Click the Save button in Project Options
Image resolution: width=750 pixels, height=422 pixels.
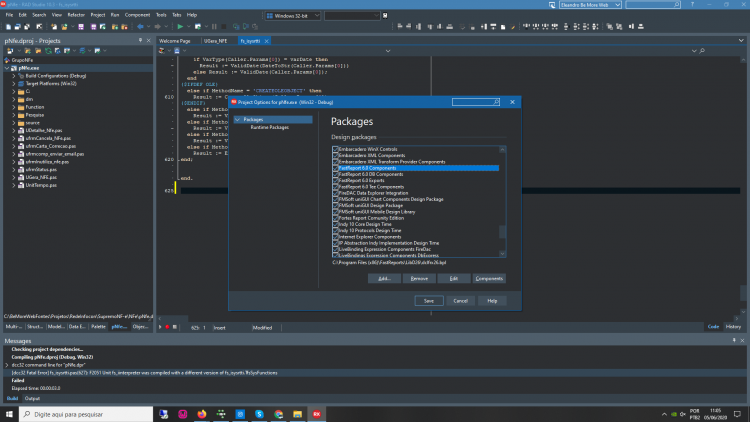tap(429, 301)
